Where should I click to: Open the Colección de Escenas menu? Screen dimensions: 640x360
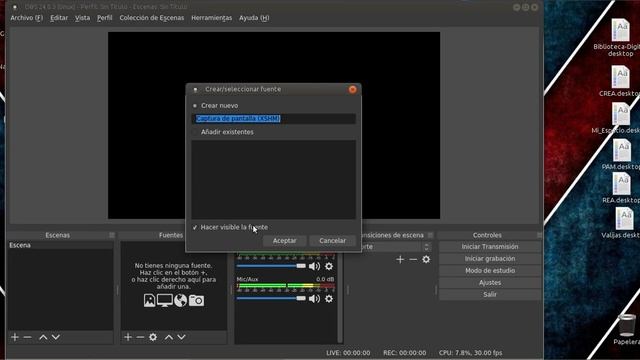(x=152, y=18)
